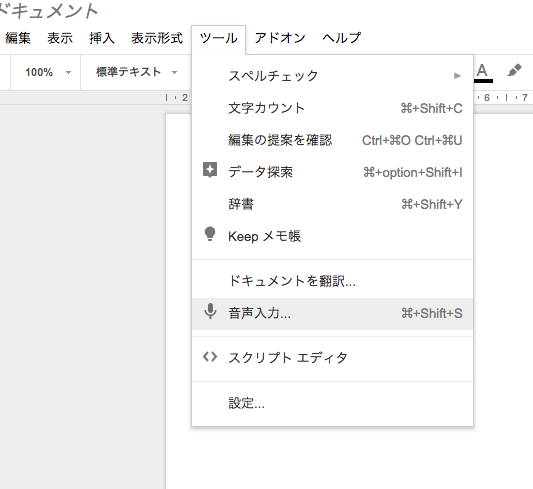Click the plus icon beside データ探索
The width and height of the screenshot is (533, 489).
tap(210, 170)
